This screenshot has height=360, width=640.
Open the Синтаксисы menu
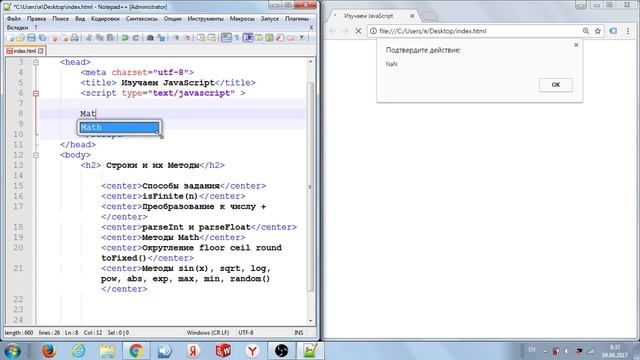coord(142,19)
